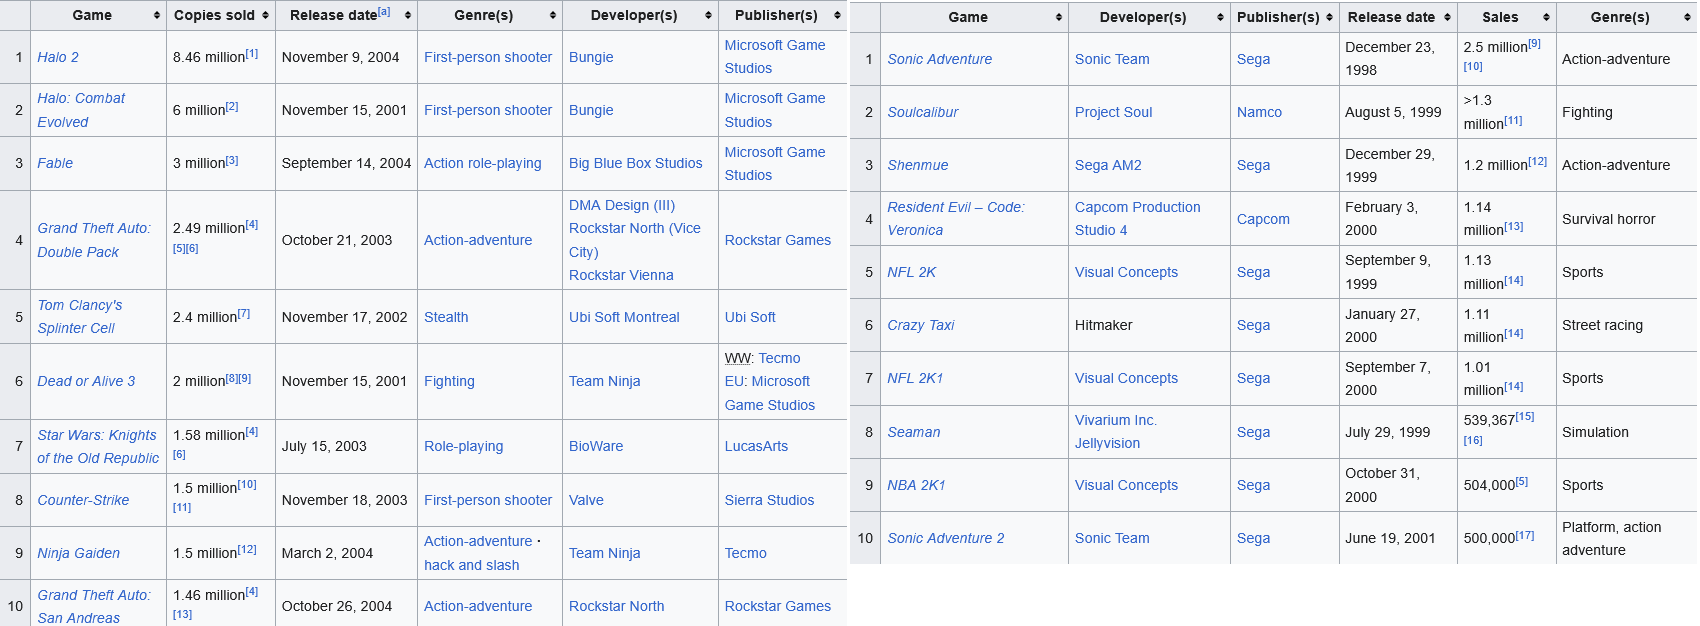
Task: Open the Sonic Adventure 2 link
Action: click(946, 538)
